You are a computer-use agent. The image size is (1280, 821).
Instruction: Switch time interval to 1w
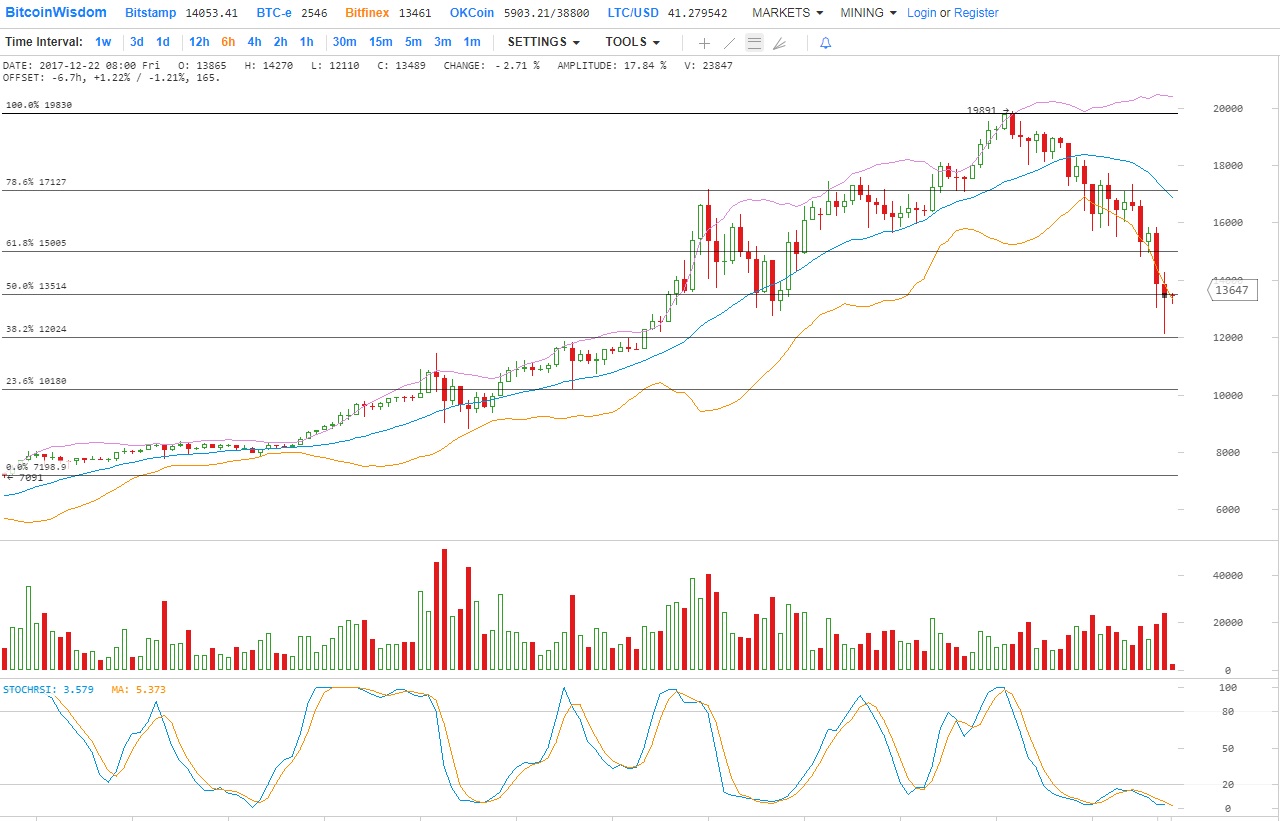(103, 42)
